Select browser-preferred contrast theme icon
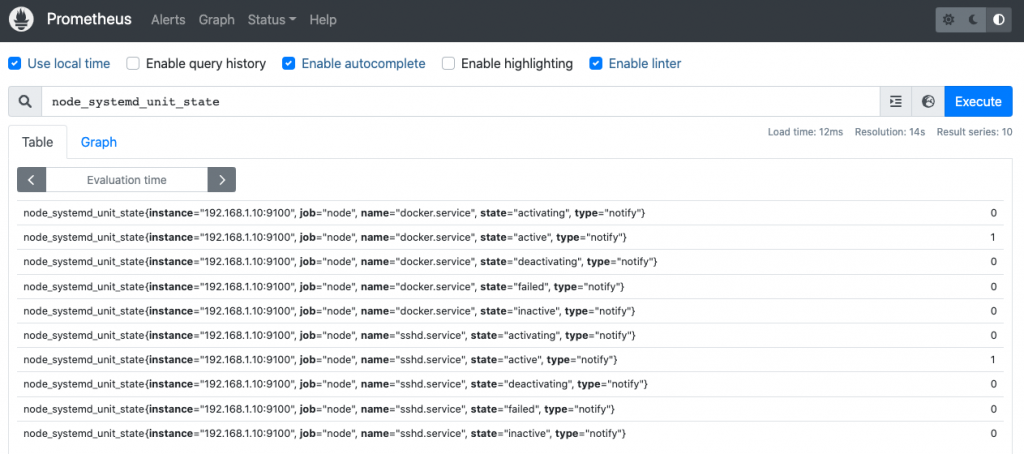This screenshot has height=454, width=1024. [x=999, y=20]
